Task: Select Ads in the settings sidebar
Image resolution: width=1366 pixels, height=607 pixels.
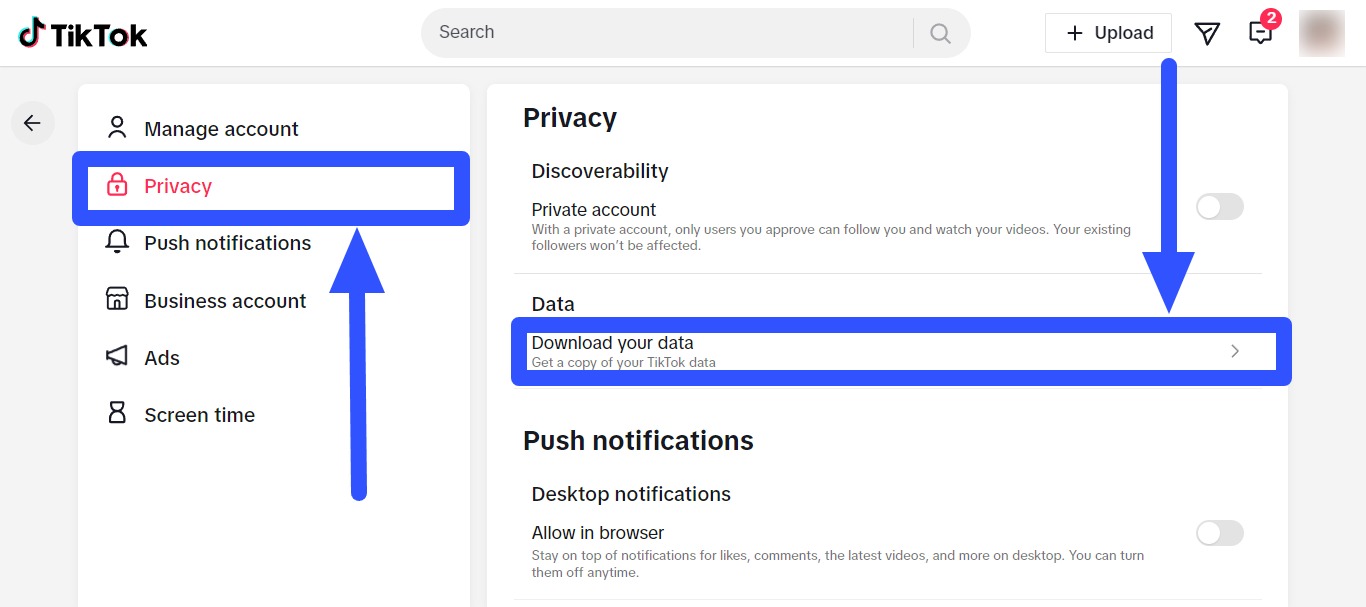Action: [x=162, y=358]
